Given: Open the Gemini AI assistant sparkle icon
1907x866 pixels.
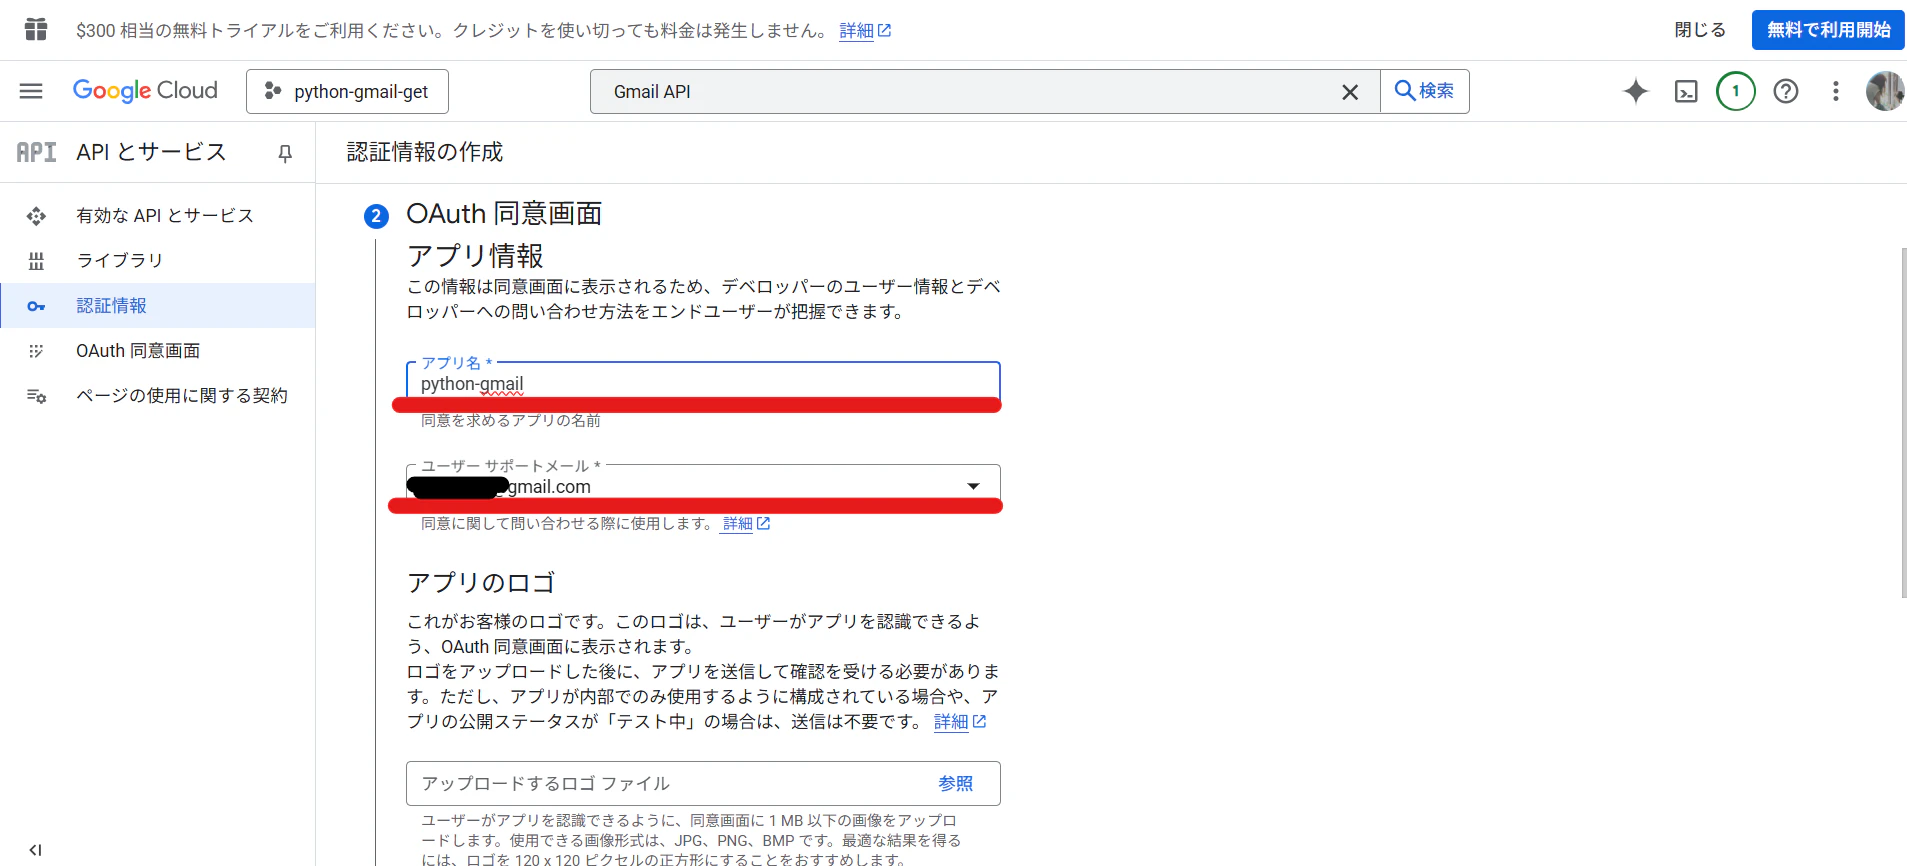Looking at the screenshot, I should click(1636, 91).
